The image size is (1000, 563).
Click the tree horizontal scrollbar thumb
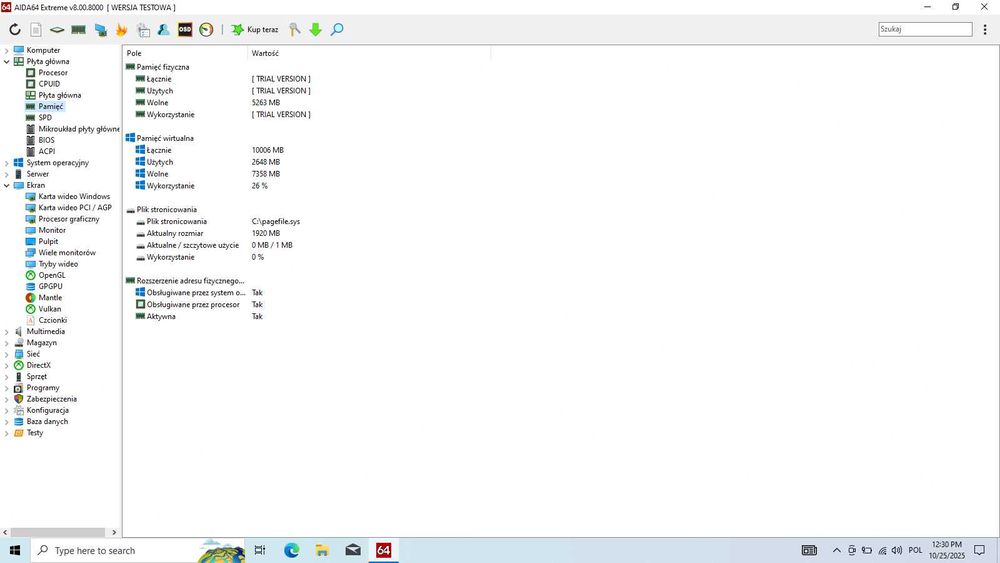58,532
